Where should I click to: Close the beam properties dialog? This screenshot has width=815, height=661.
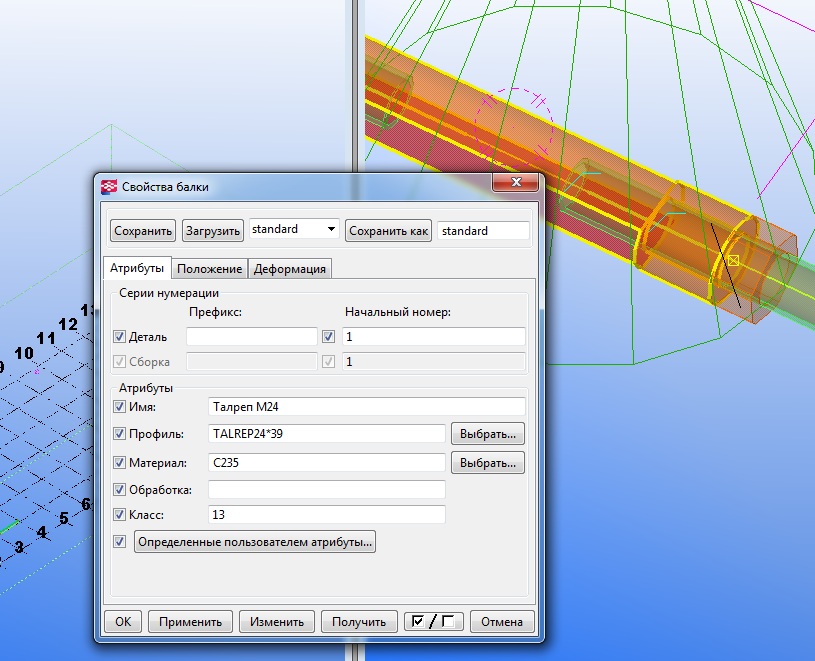[515, 185]
